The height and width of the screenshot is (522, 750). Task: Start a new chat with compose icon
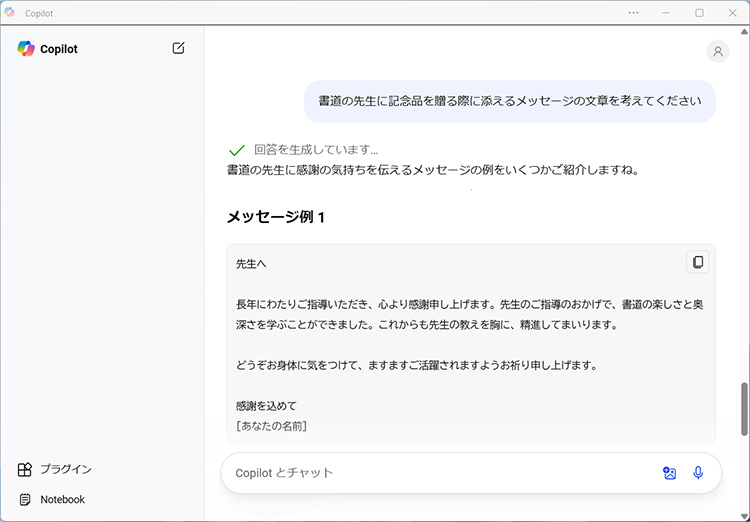pos(178,48)
